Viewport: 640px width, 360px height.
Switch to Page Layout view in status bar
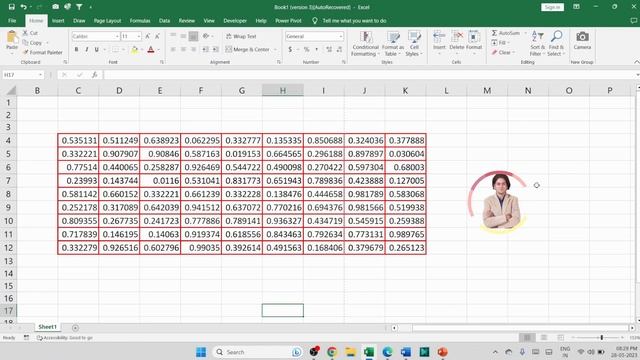(x=544, y=338)
